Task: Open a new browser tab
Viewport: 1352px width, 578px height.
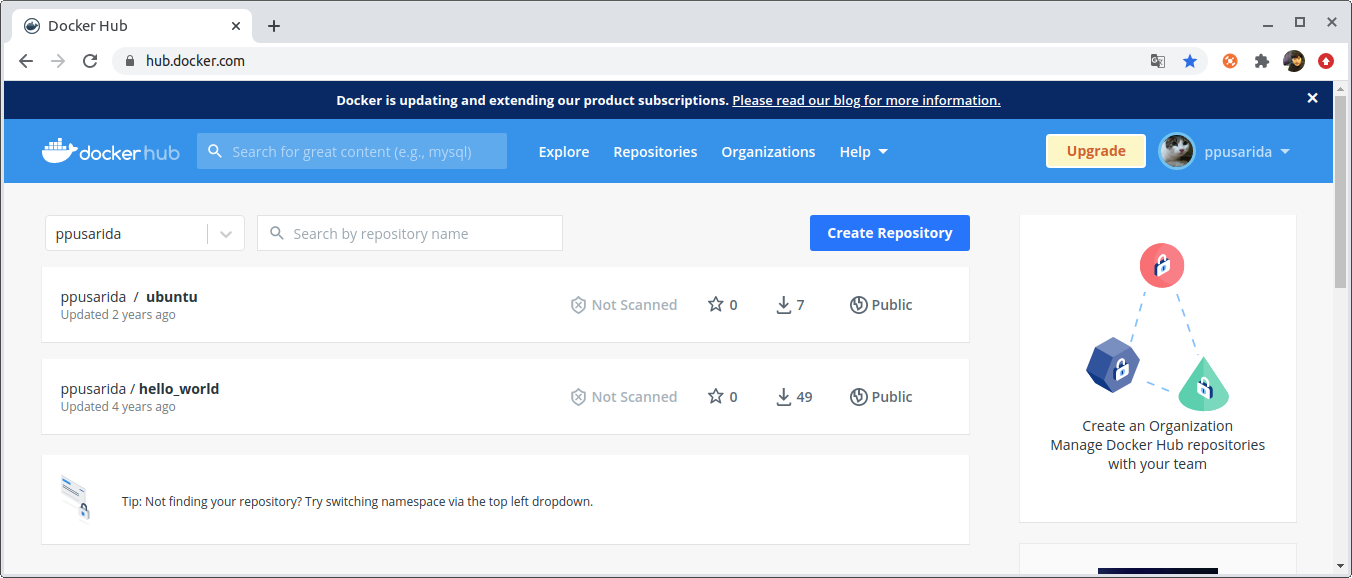Action: (274, 26)
